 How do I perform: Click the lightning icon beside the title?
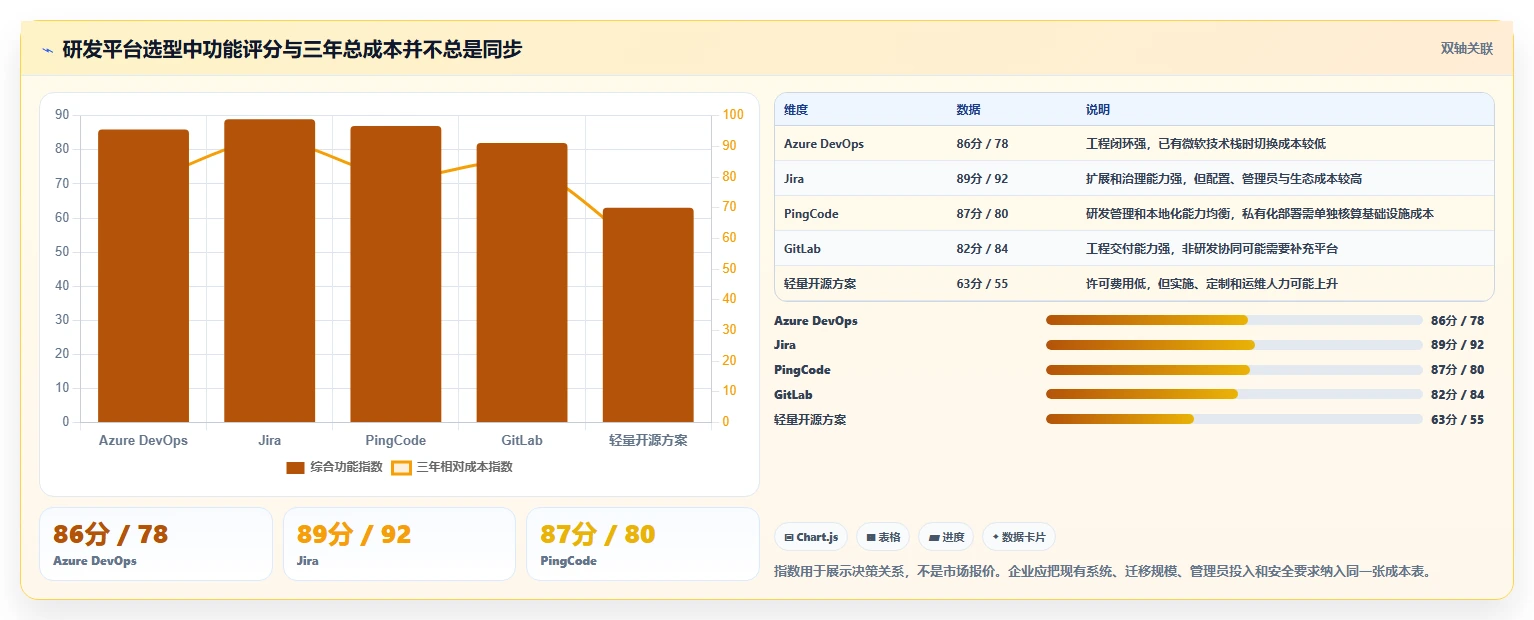coord(47,50)
